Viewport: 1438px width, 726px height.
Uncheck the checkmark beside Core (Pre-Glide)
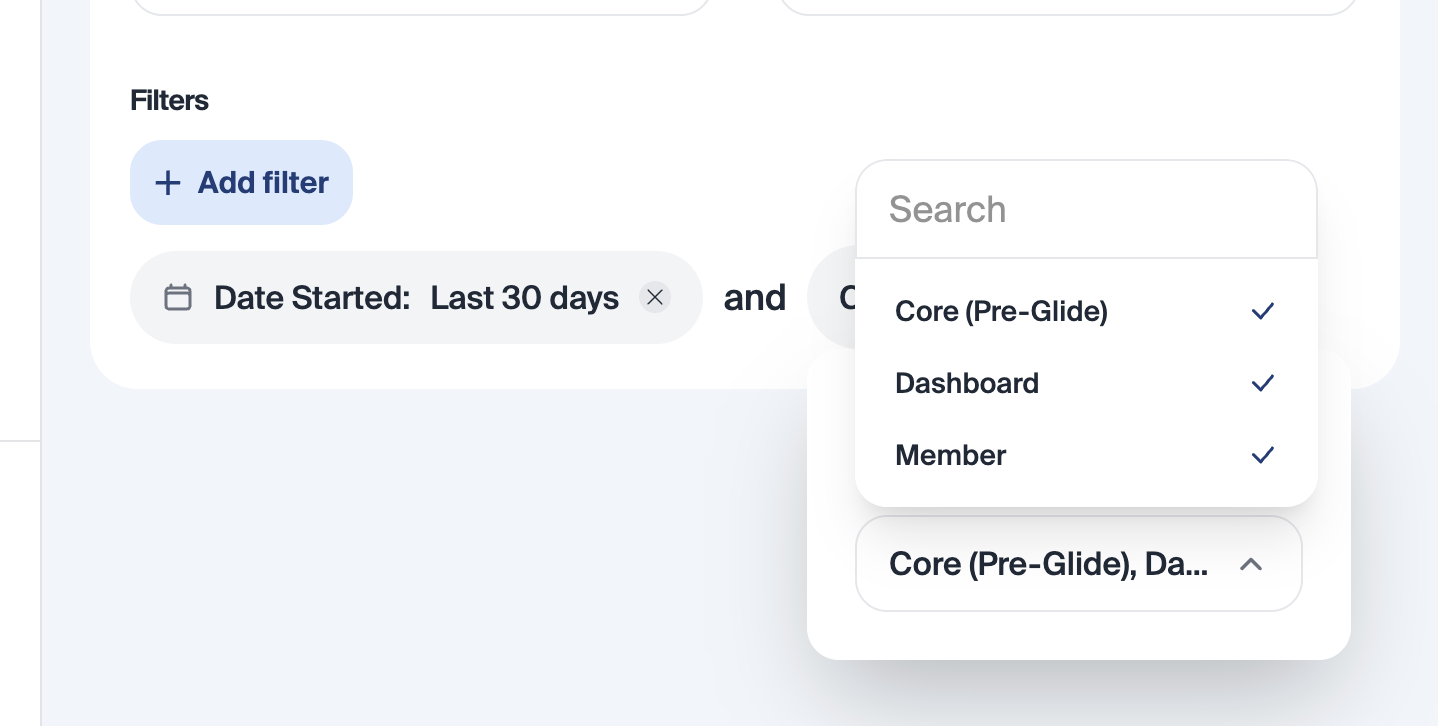click(x=1262, y=312)
